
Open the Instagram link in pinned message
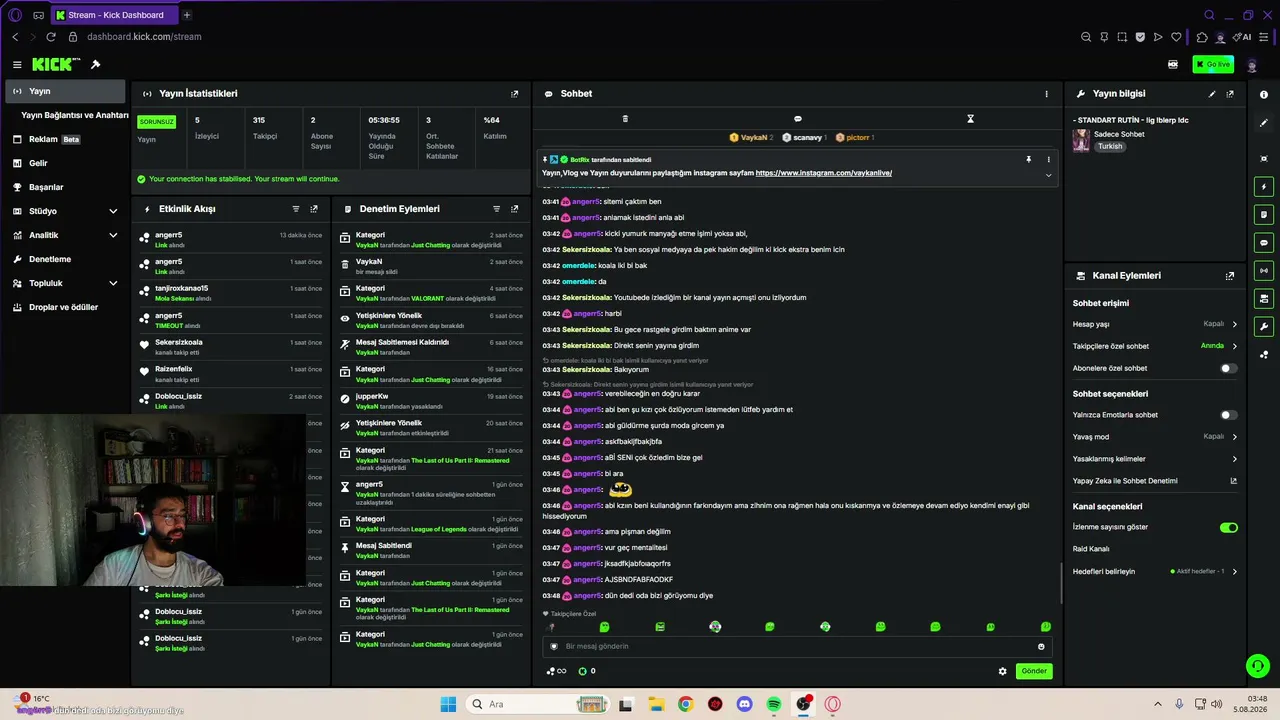tap(823, 173)
